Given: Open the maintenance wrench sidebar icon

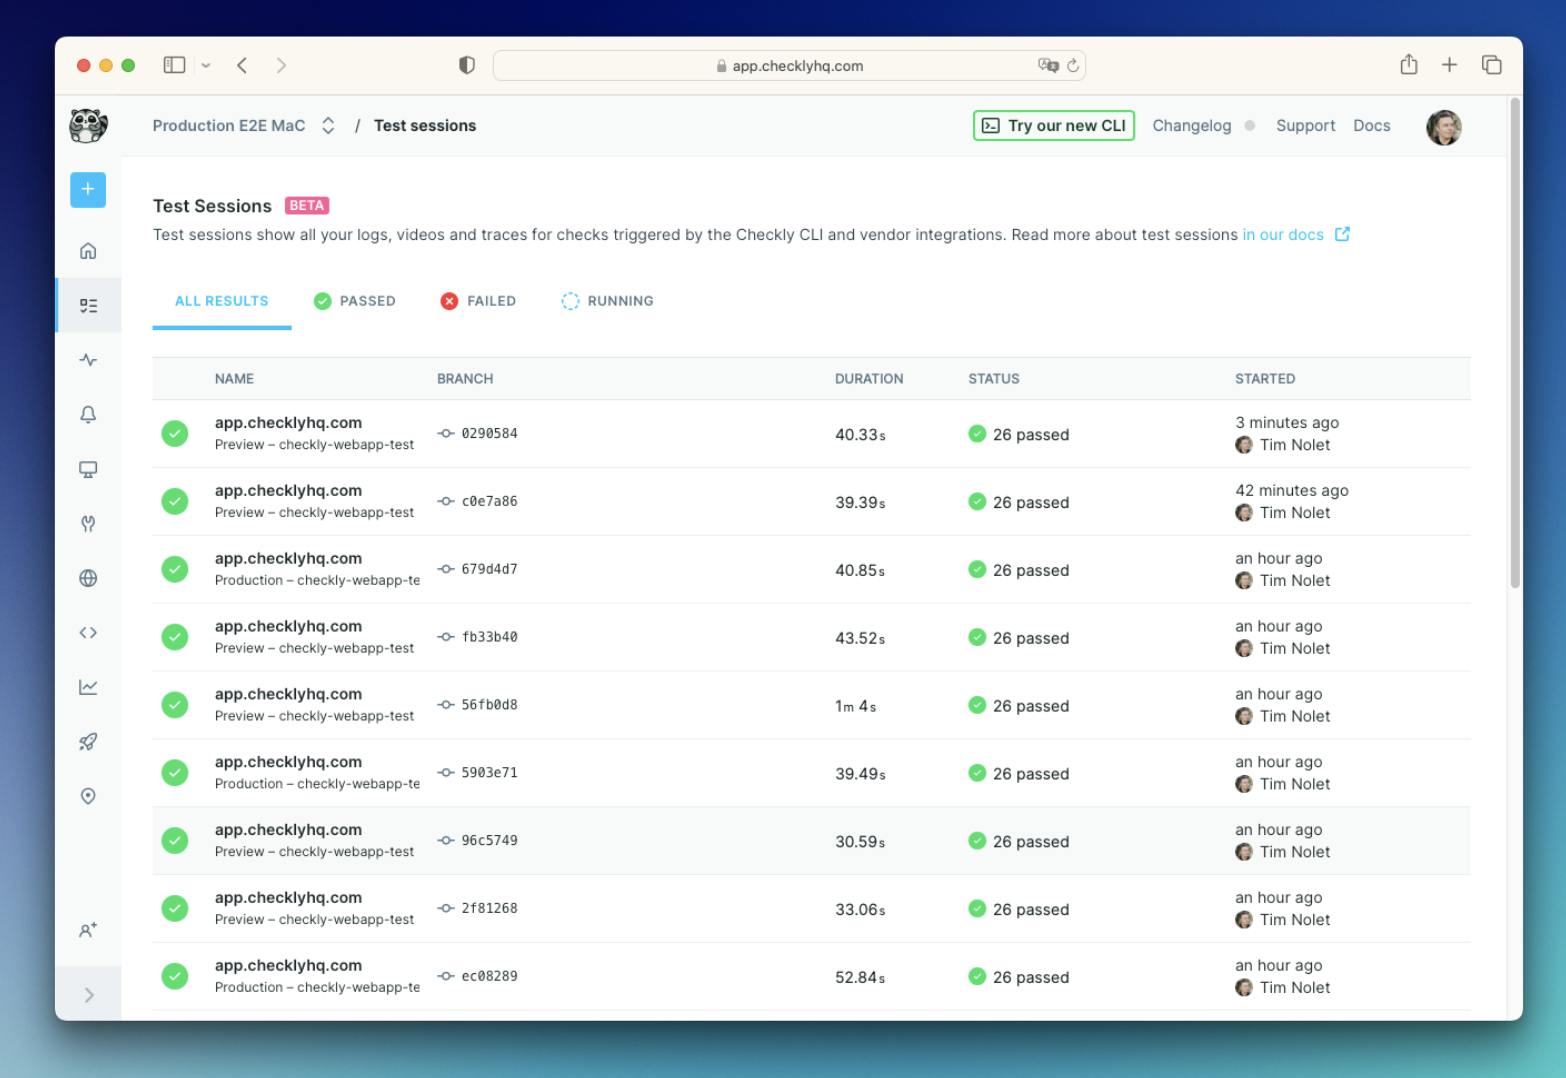Looking at the screenshot, I should [88, 523].
